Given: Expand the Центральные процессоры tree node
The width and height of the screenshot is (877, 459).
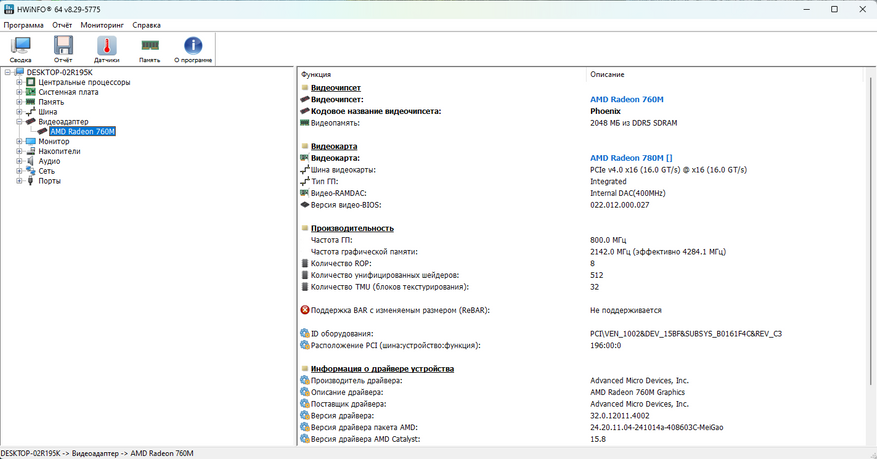Looking at the screenshot, I should point(19,82).
